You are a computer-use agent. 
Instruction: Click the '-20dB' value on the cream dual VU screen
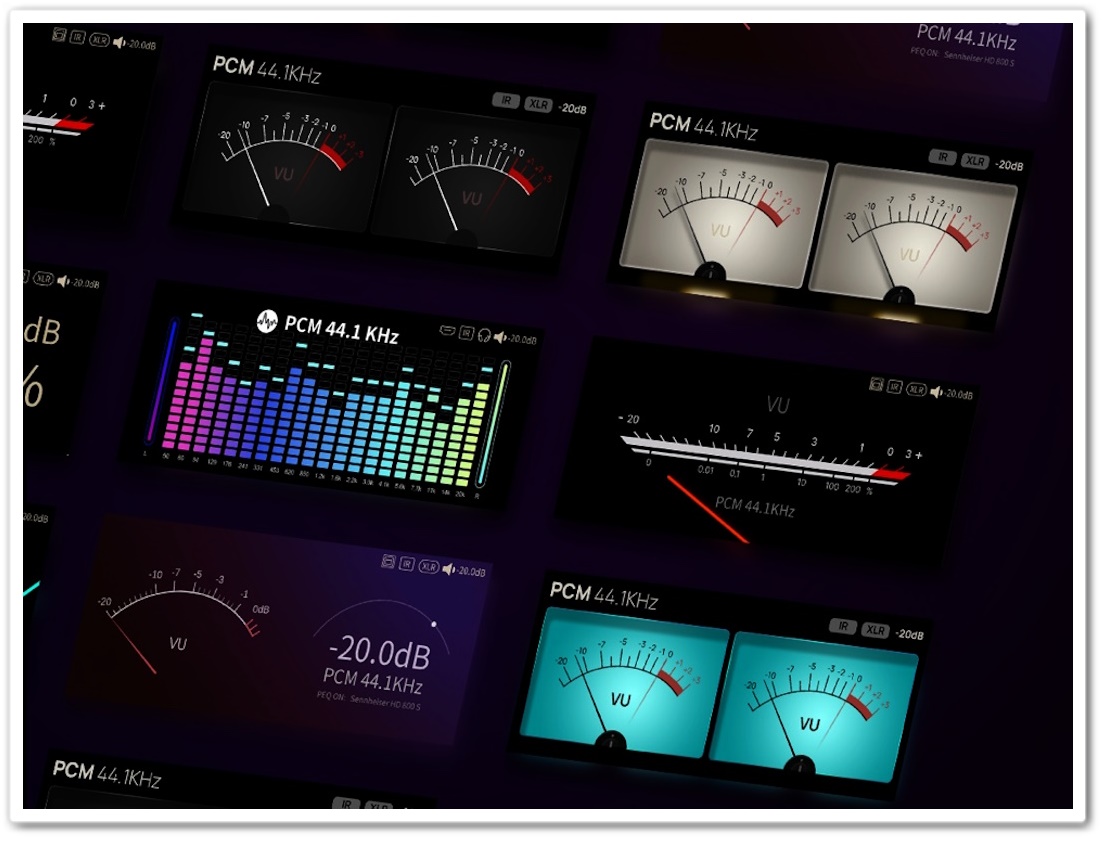[x=1008, y=165]
